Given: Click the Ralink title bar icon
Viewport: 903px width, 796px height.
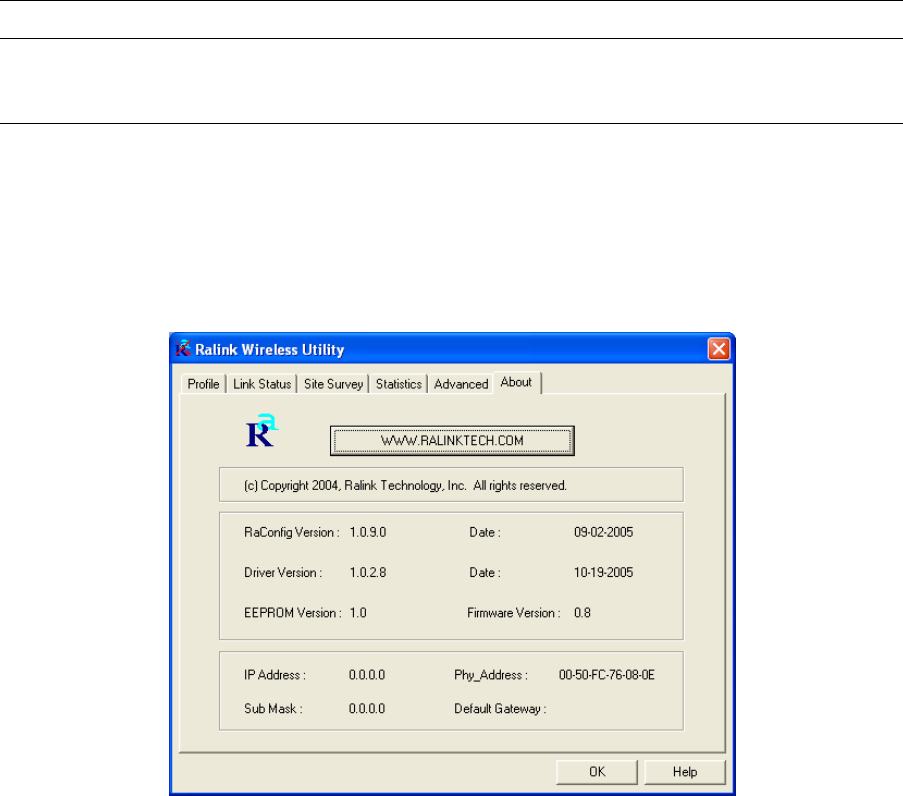Looking at the screenshot, I should tap(183, 348).
